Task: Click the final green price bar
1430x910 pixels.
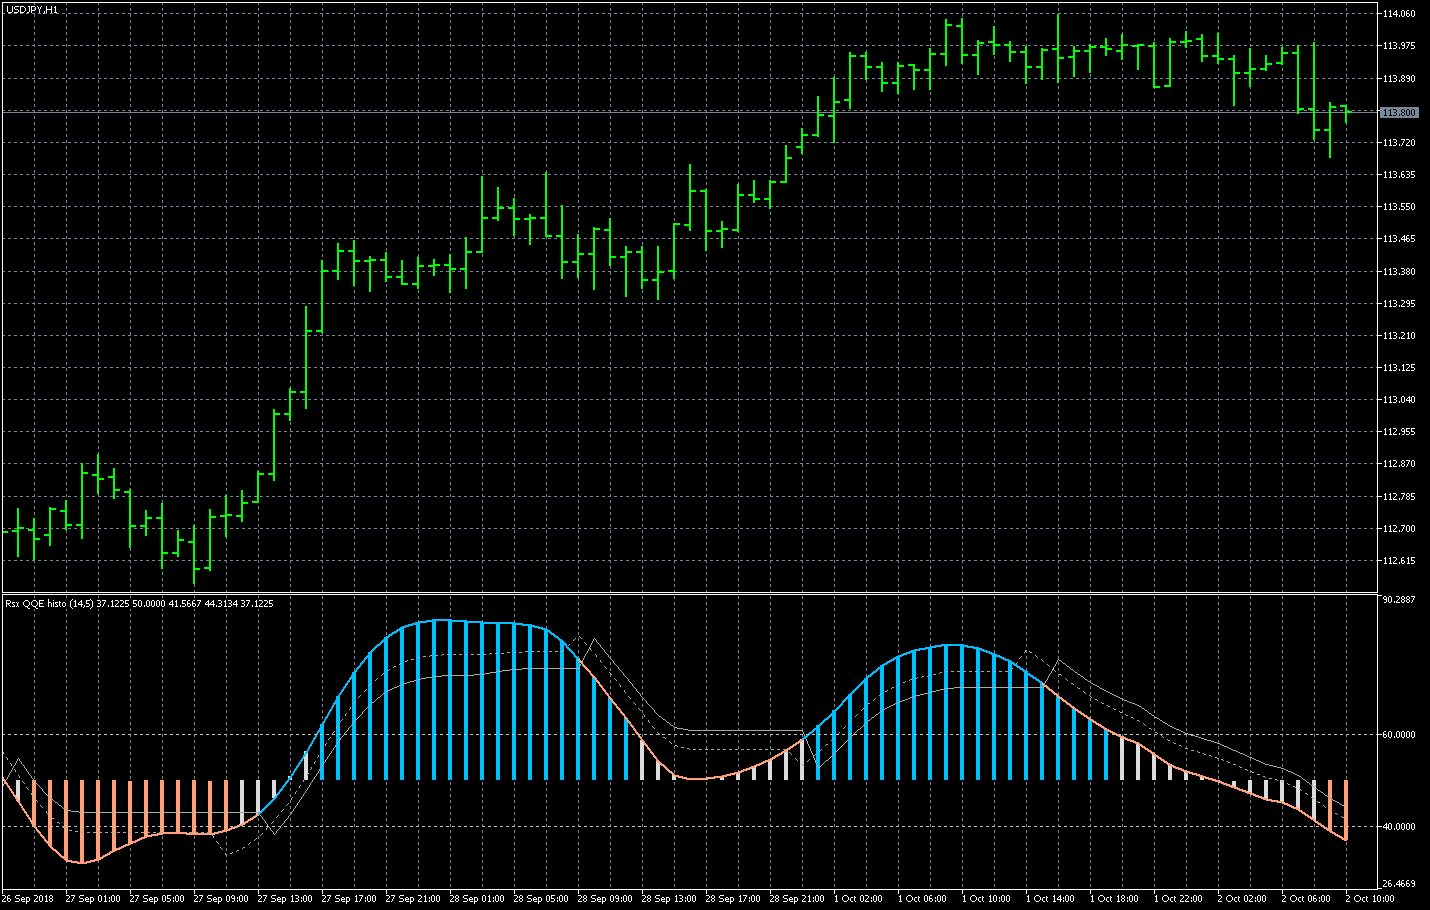Action: 1346,112
